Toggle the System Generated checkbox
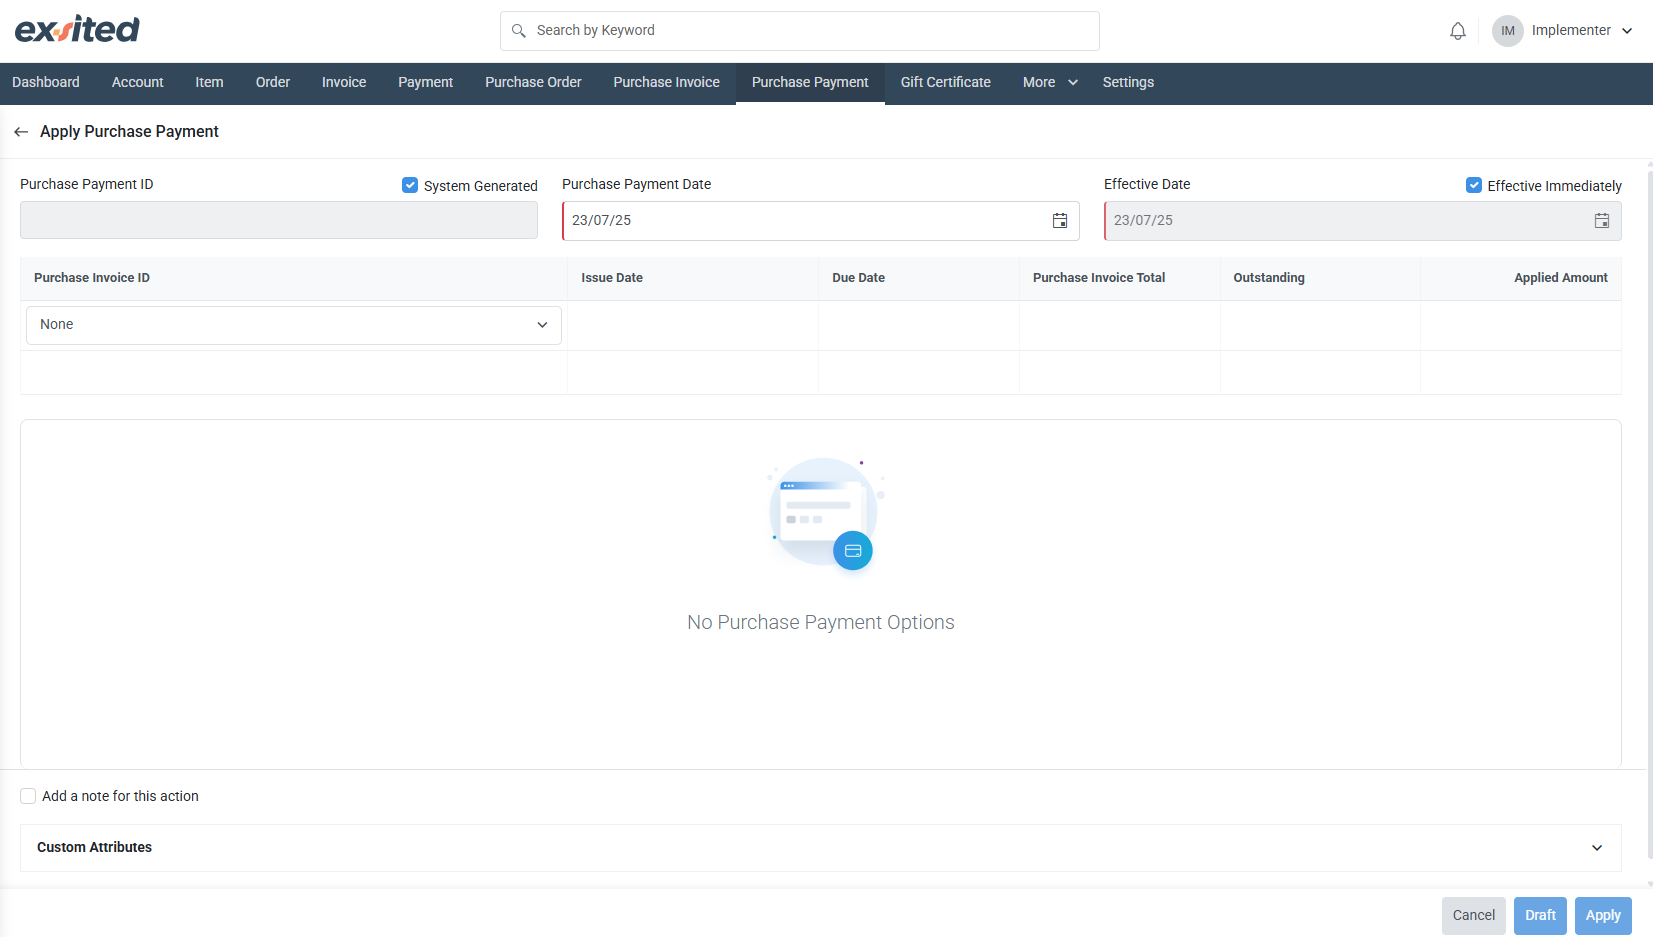Image resolution: width=1653 pixels, height=937 pixels. click(410, 185)
